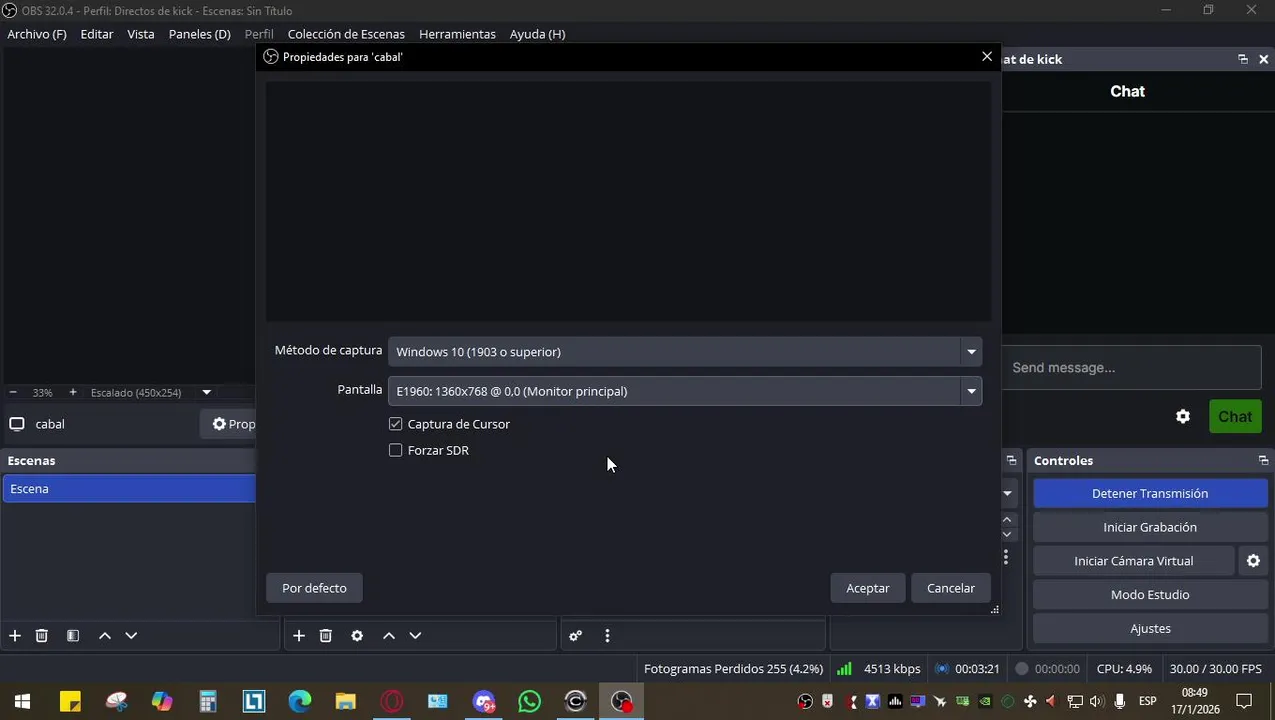The width and height of the screenshot is (1275, 720).
Task: Open the Pantalla monitor dropdown
Action: [x=685, y=391]
